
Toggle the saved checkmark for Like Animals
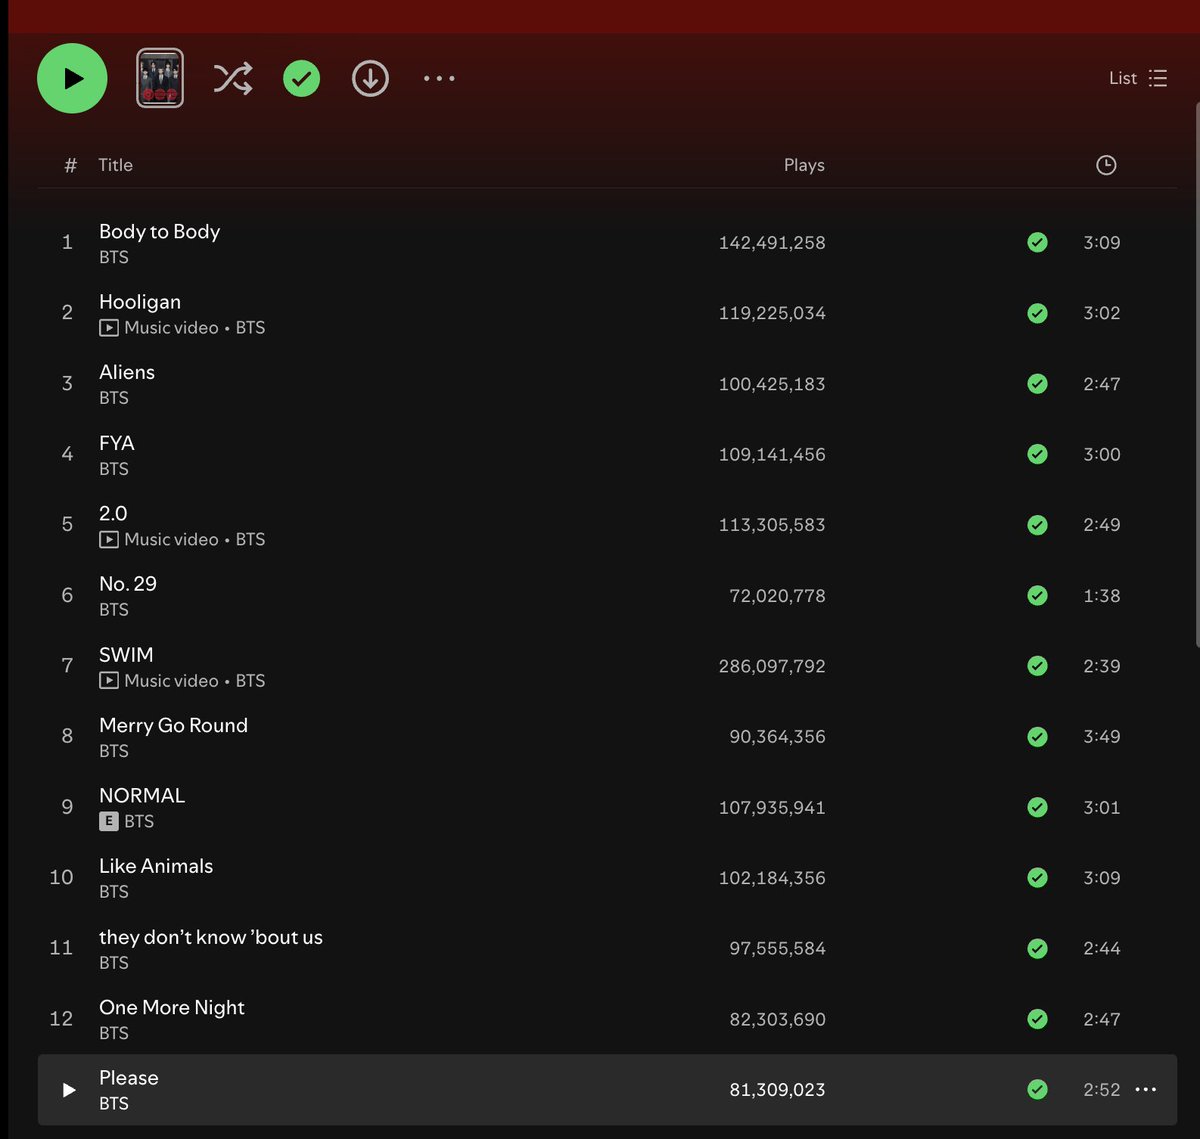[1038, 878]
